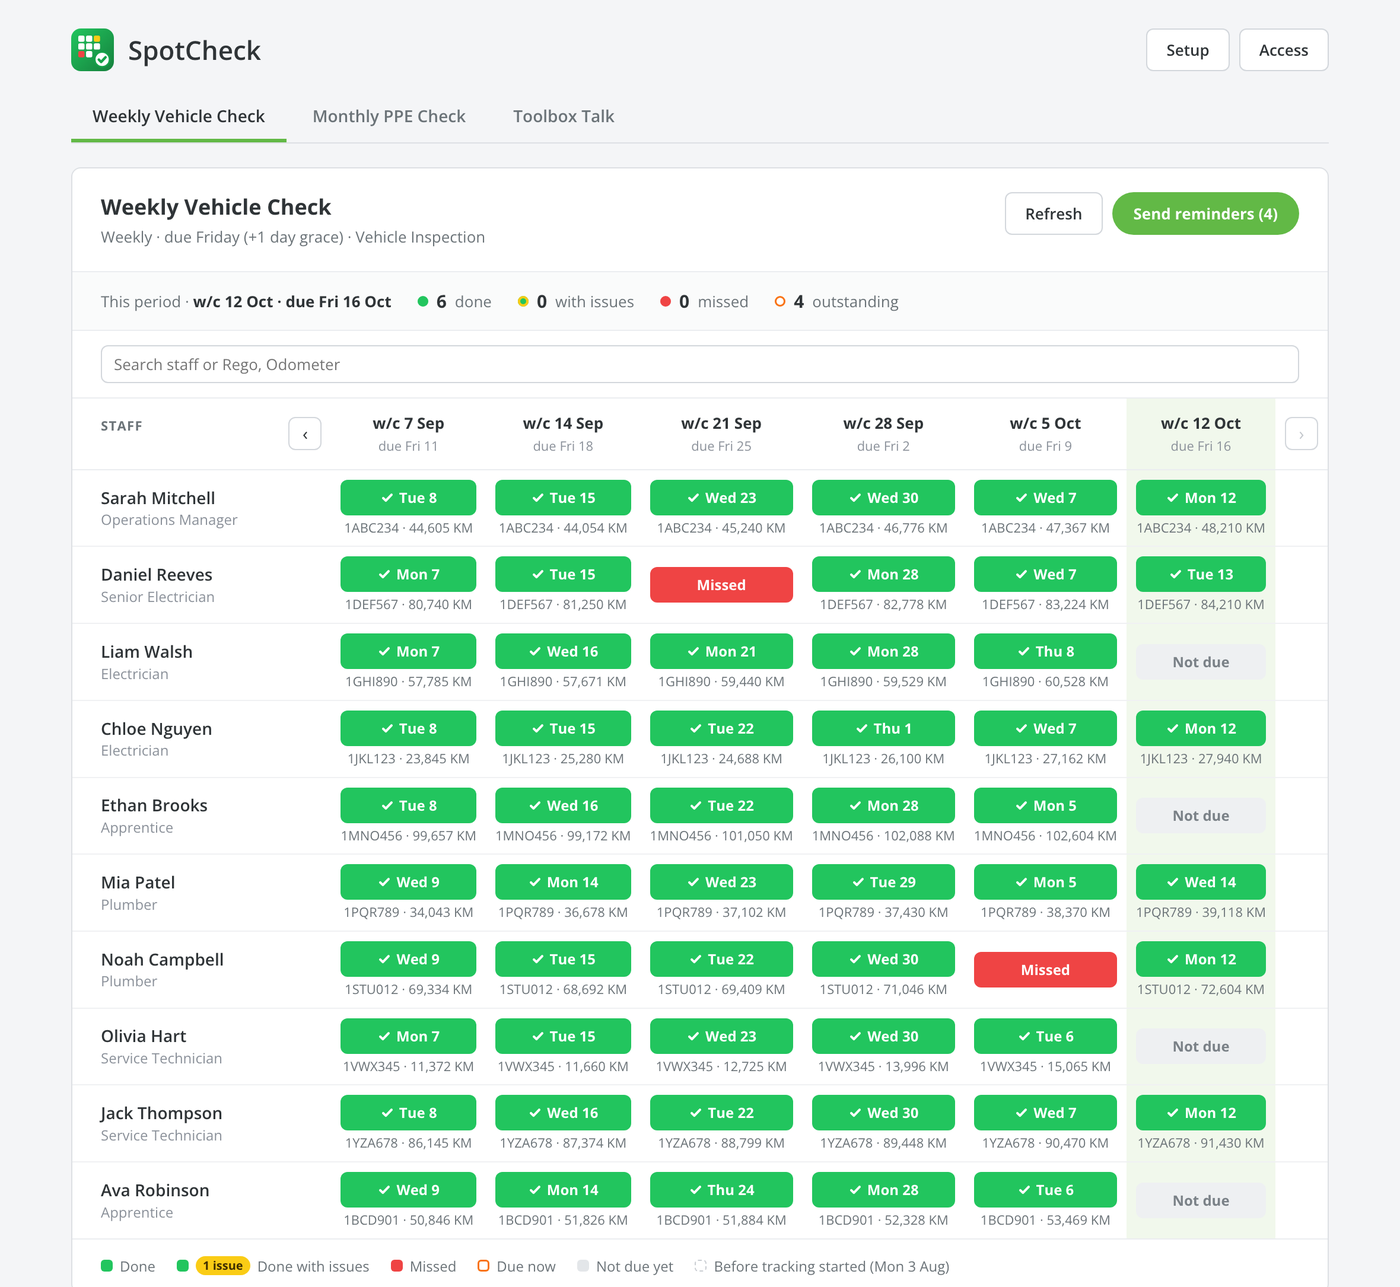Click the w/c 28 Sep column header

[883, 434]
